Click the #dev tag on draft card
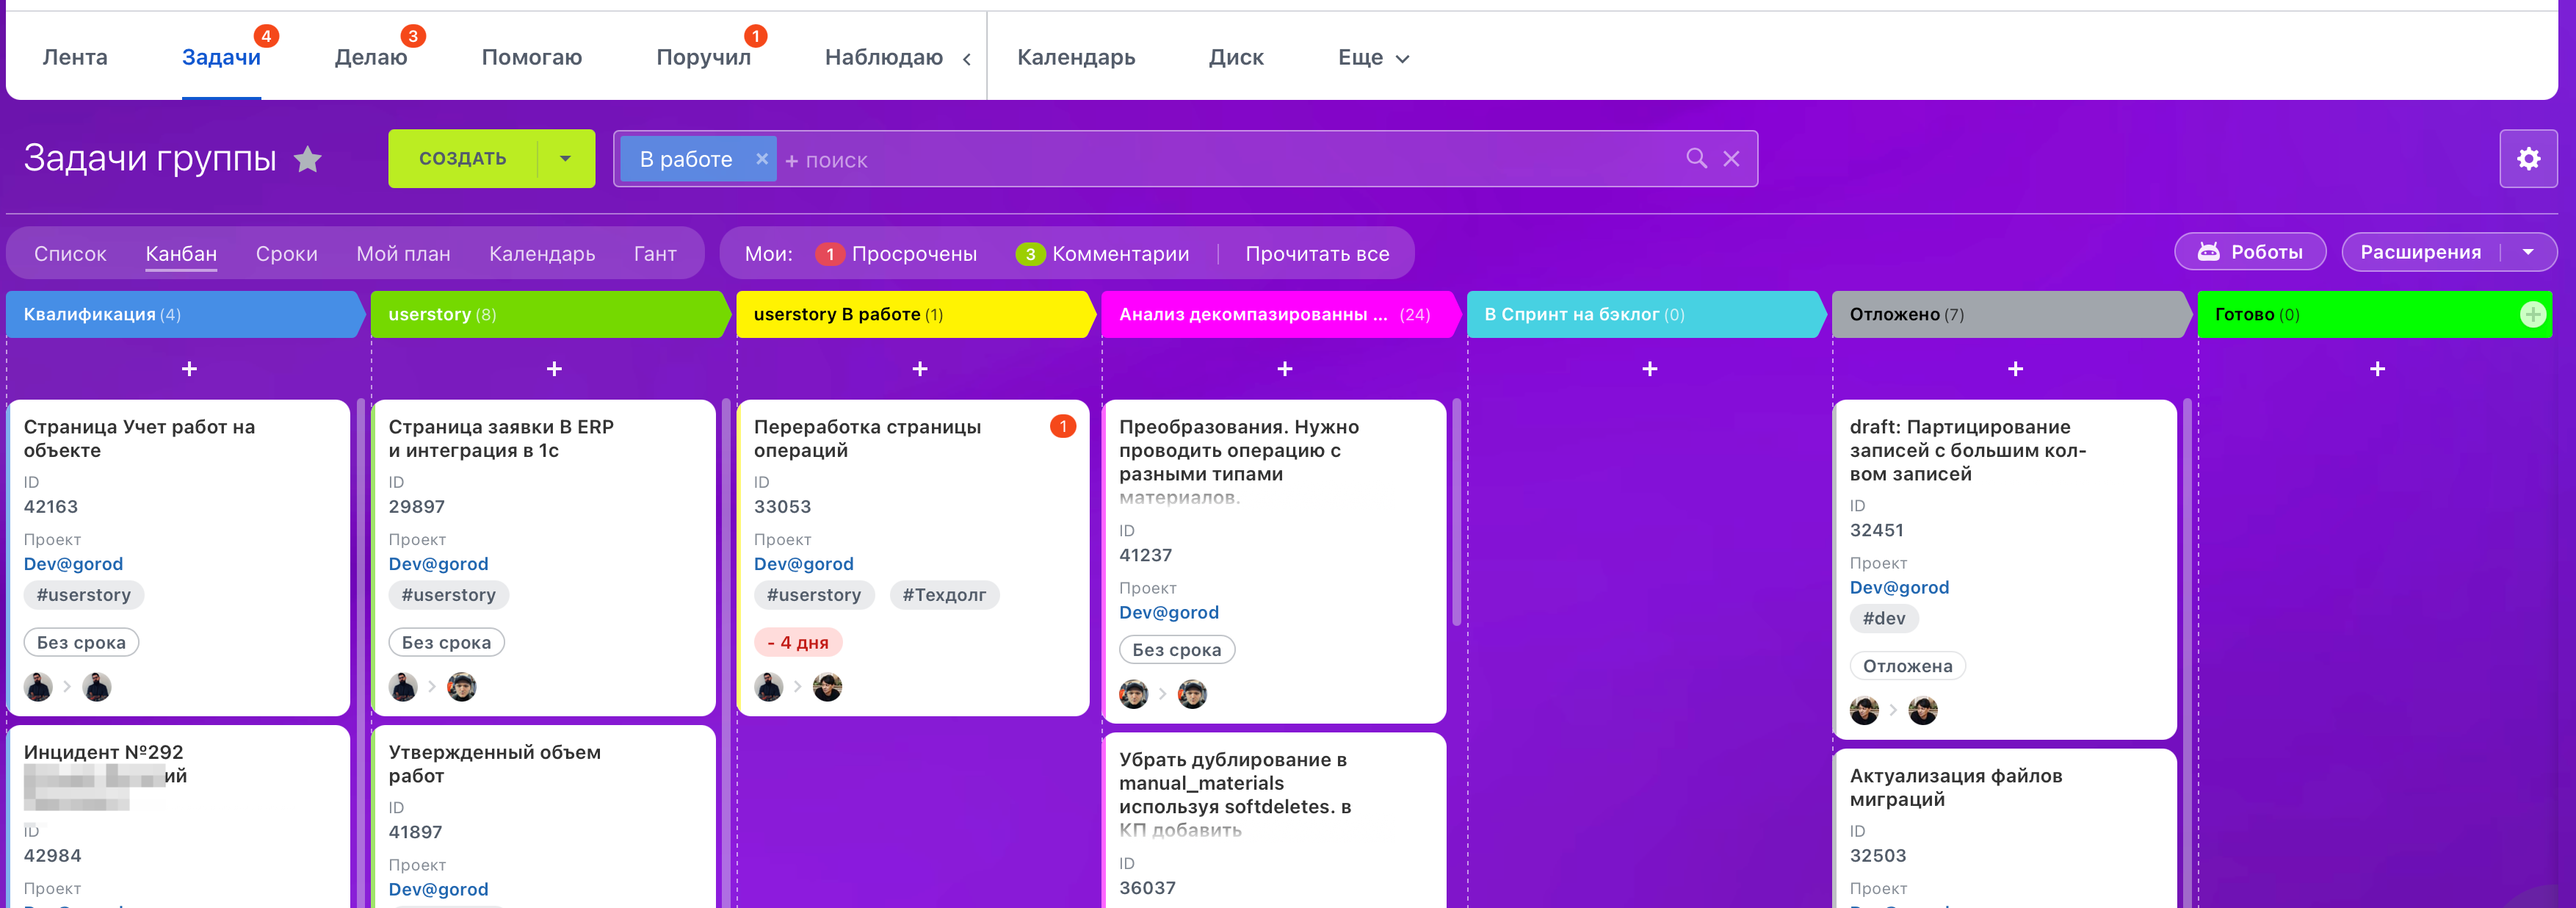 (x=1884, y=618)
